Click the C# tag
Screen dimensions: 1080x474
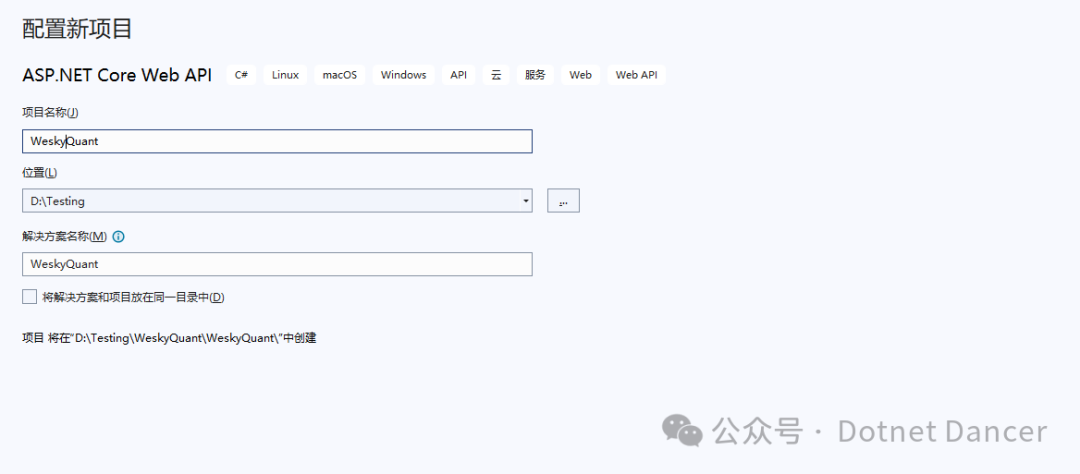click(241, 75)
